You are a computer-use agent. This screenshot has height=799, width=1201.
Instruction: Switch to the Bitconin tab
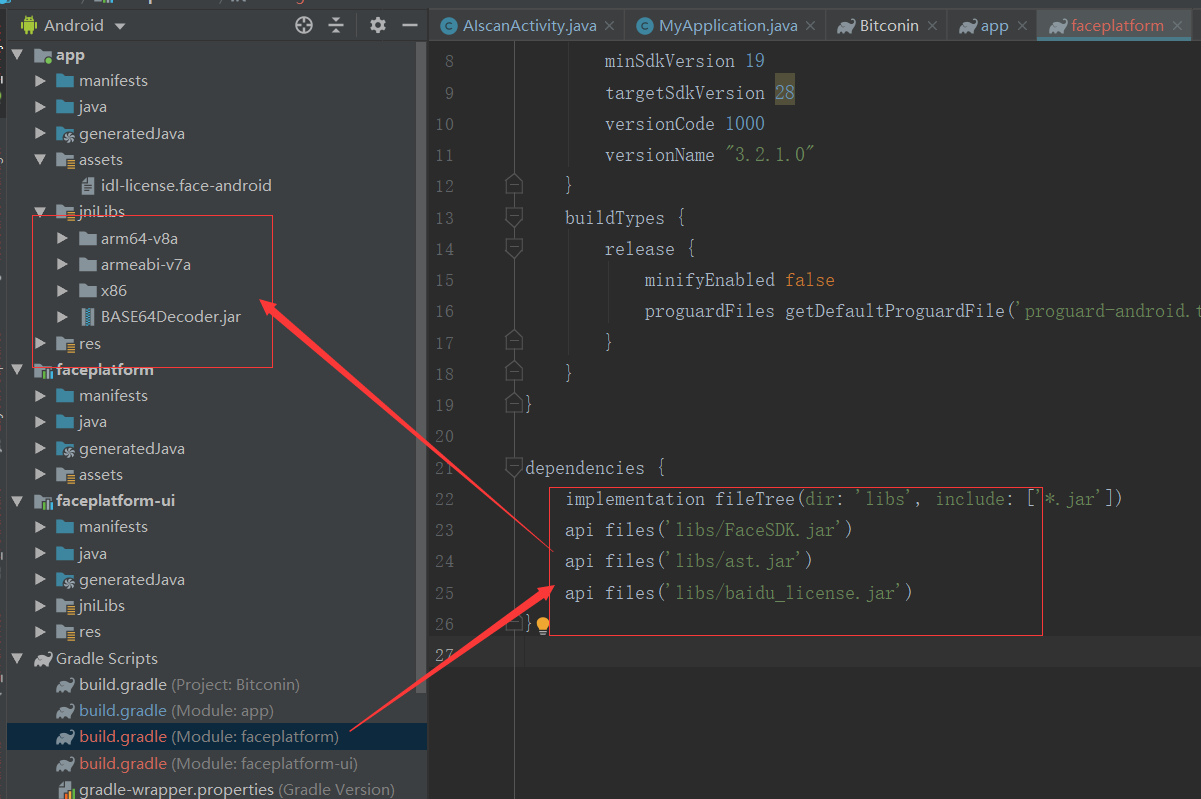(889, 26)
